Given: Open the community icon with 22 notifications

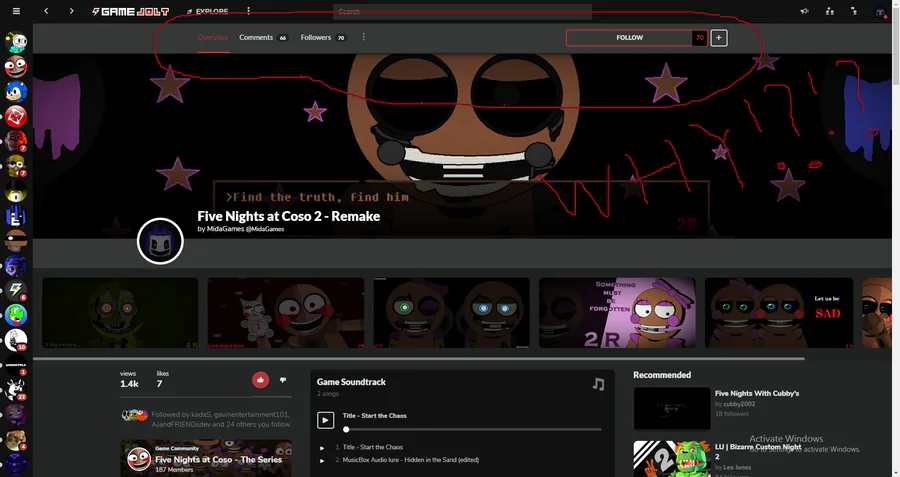Looking at the screenshot, I should (x=16, y=390).
